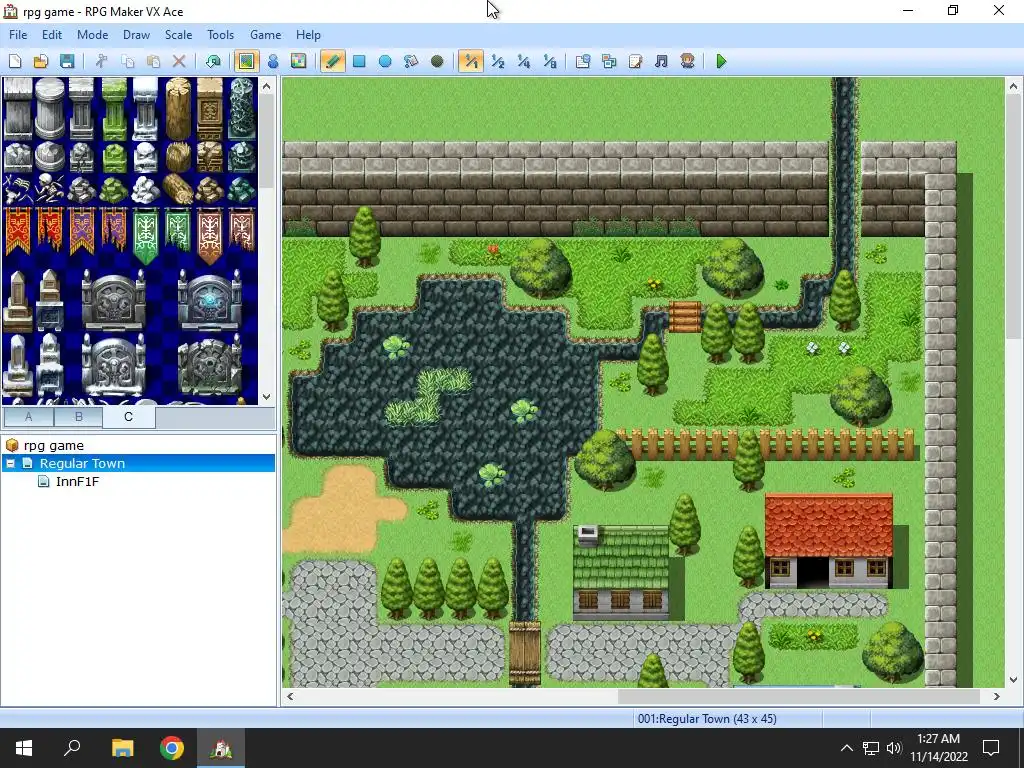Open the Character Generator icon
The width and height of the screenshot is (1024, 768).
[x=687, y=61]
